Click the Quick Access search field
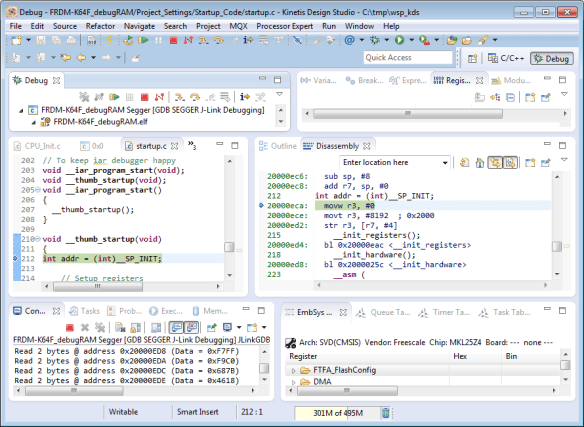The width and height of the screenshot is (584, 427). click(408, 58)
